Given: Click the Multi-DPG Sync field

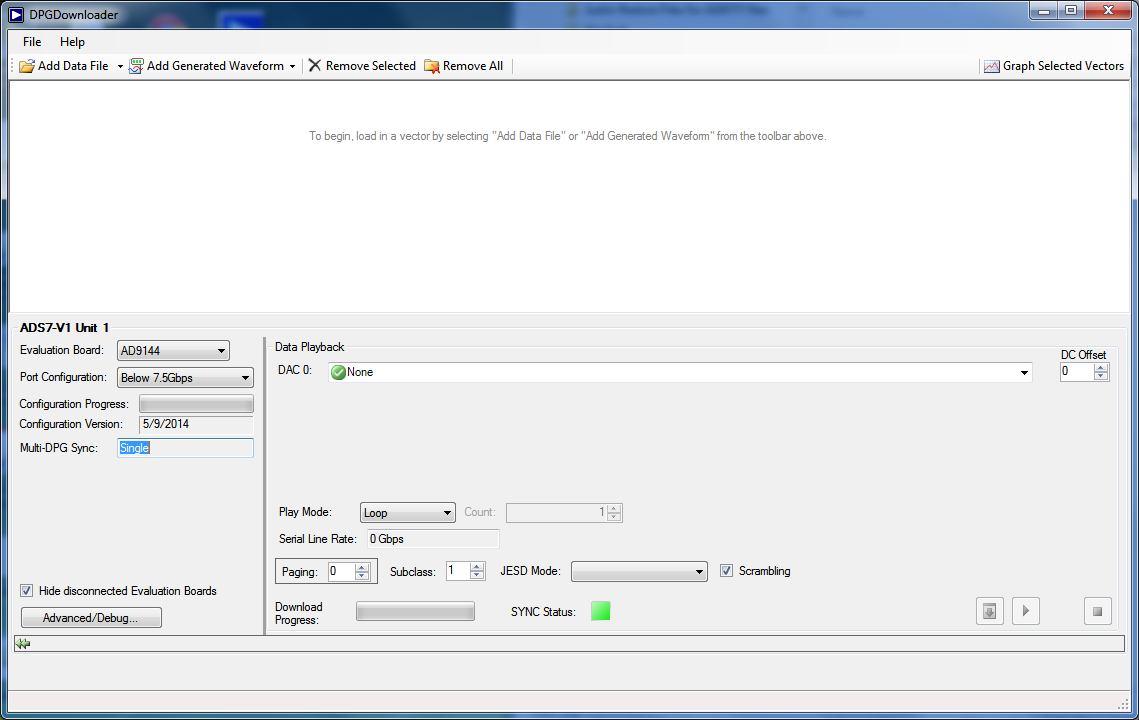Looking at the screenshot, I should click(185, 448).
